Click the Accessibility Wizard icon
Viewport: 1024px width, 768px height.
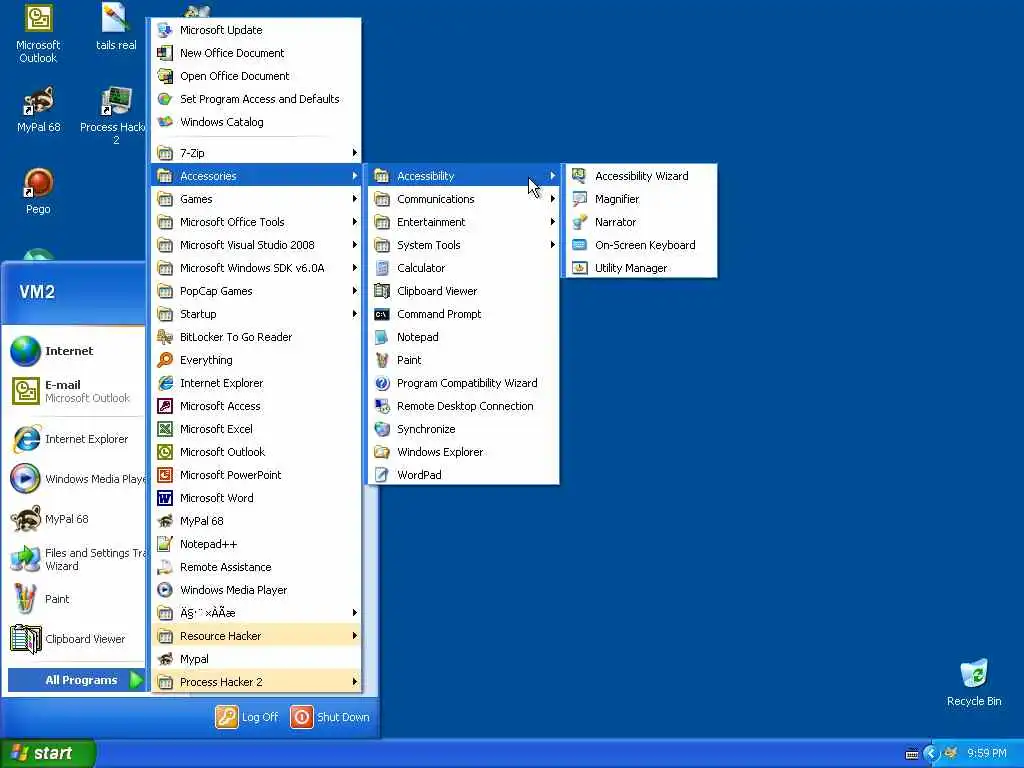click(x=579, y=176)
